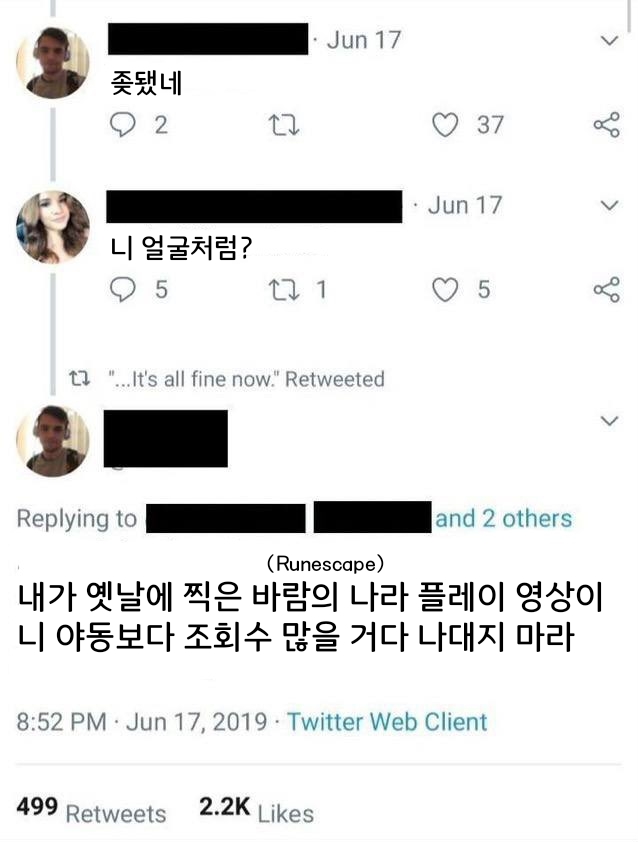Share the first tweet in the thread
Viewport: 638px width, 842px height.
pyautogui.click(x=607, y=126)
